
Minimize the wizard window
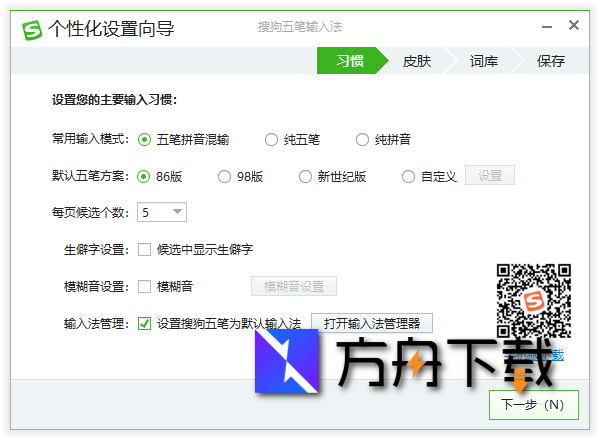[547, 27]
